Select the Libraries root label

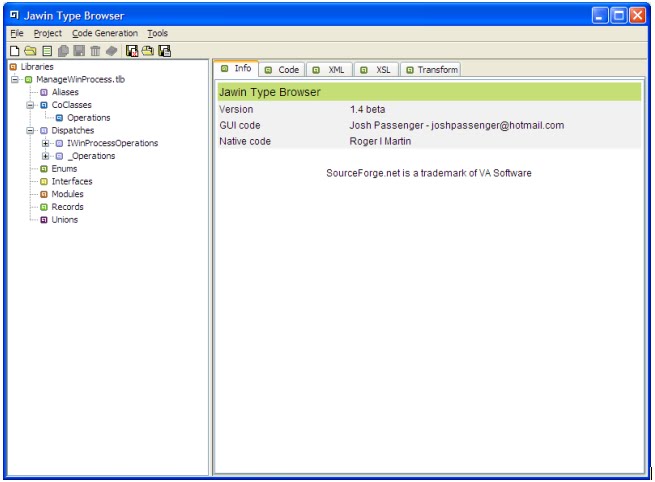point(37,67)
